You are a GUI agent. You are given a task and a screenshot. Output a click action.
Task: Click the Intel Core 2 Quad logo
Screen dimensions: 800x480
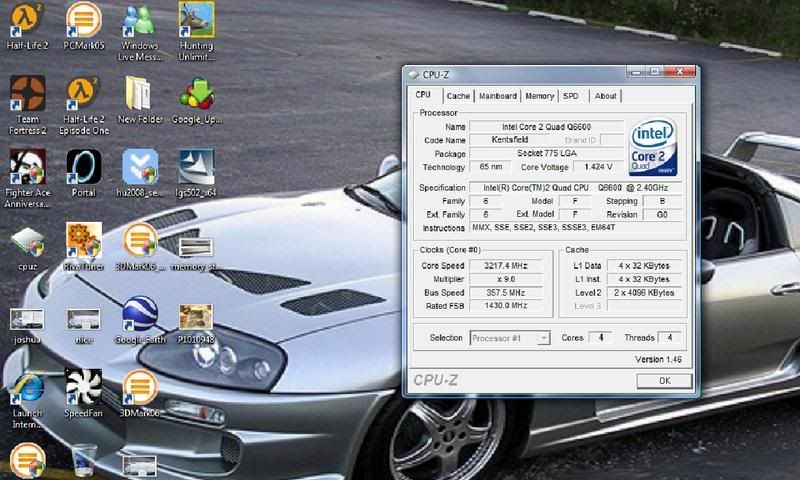point(653,146)
